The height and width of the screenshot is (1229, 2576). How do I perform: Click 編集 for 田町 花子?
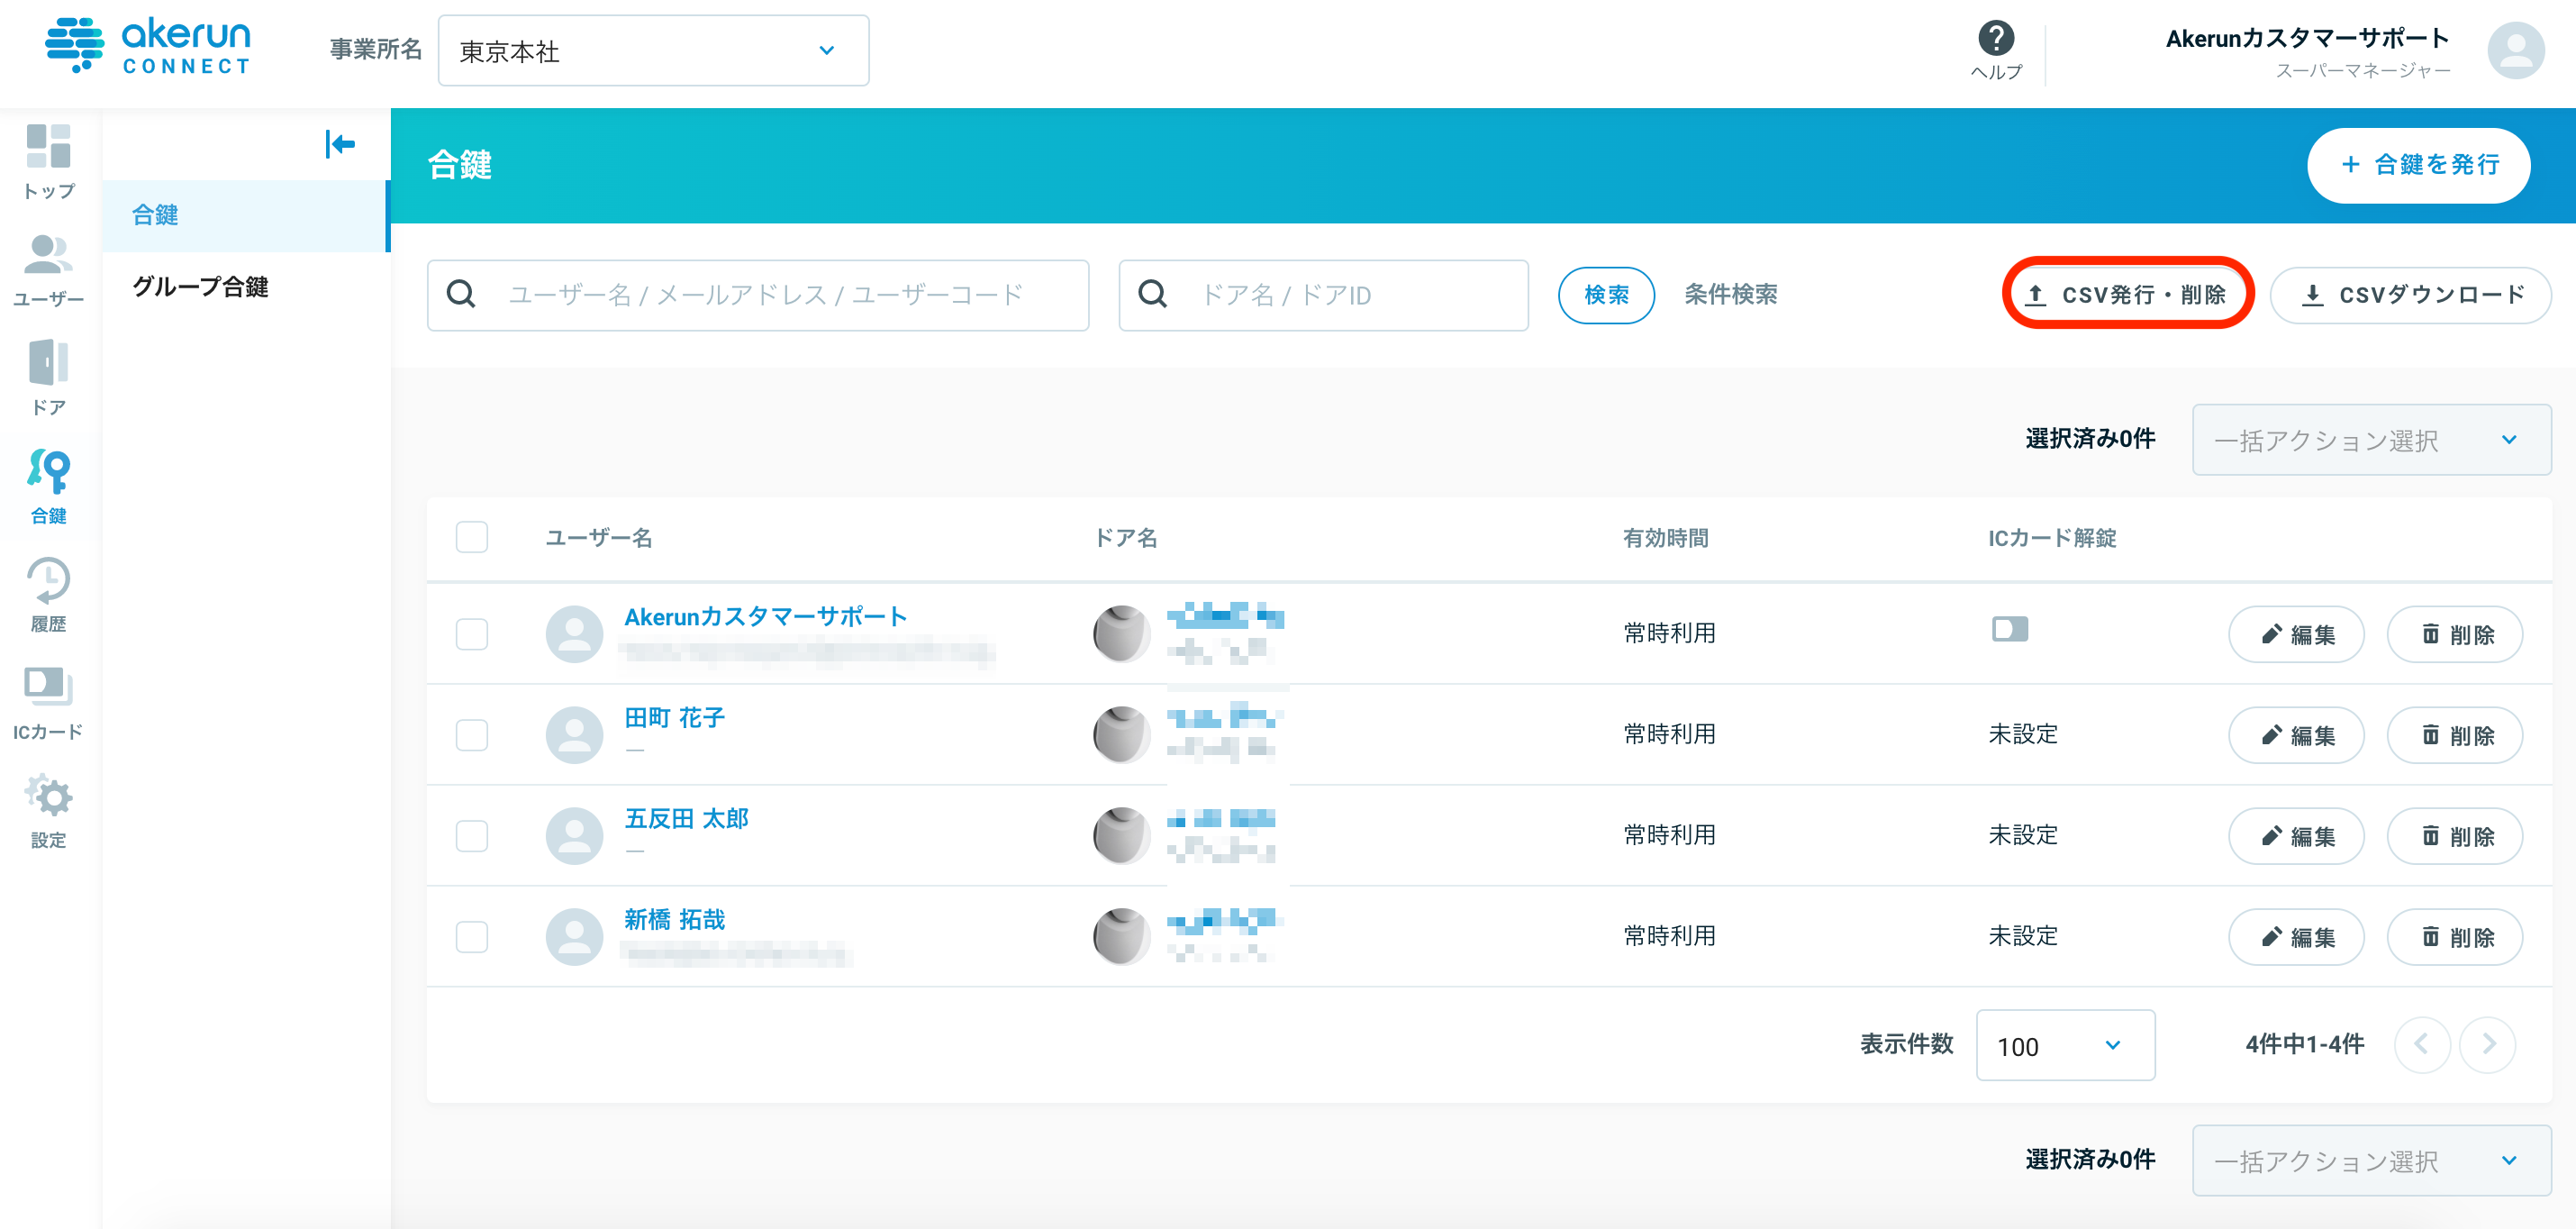2296,735
